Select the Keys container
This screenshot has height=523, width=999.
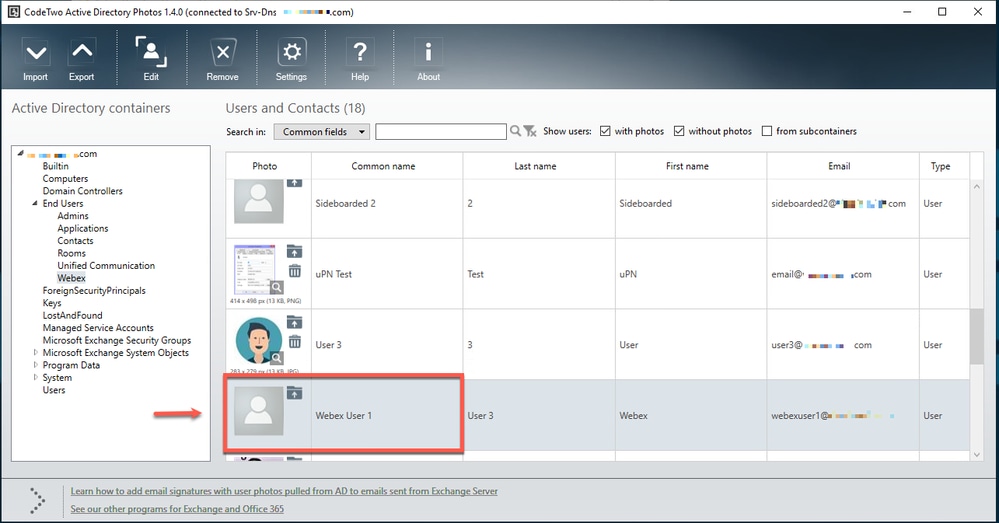pyautogui.click(x=52, y=303)
